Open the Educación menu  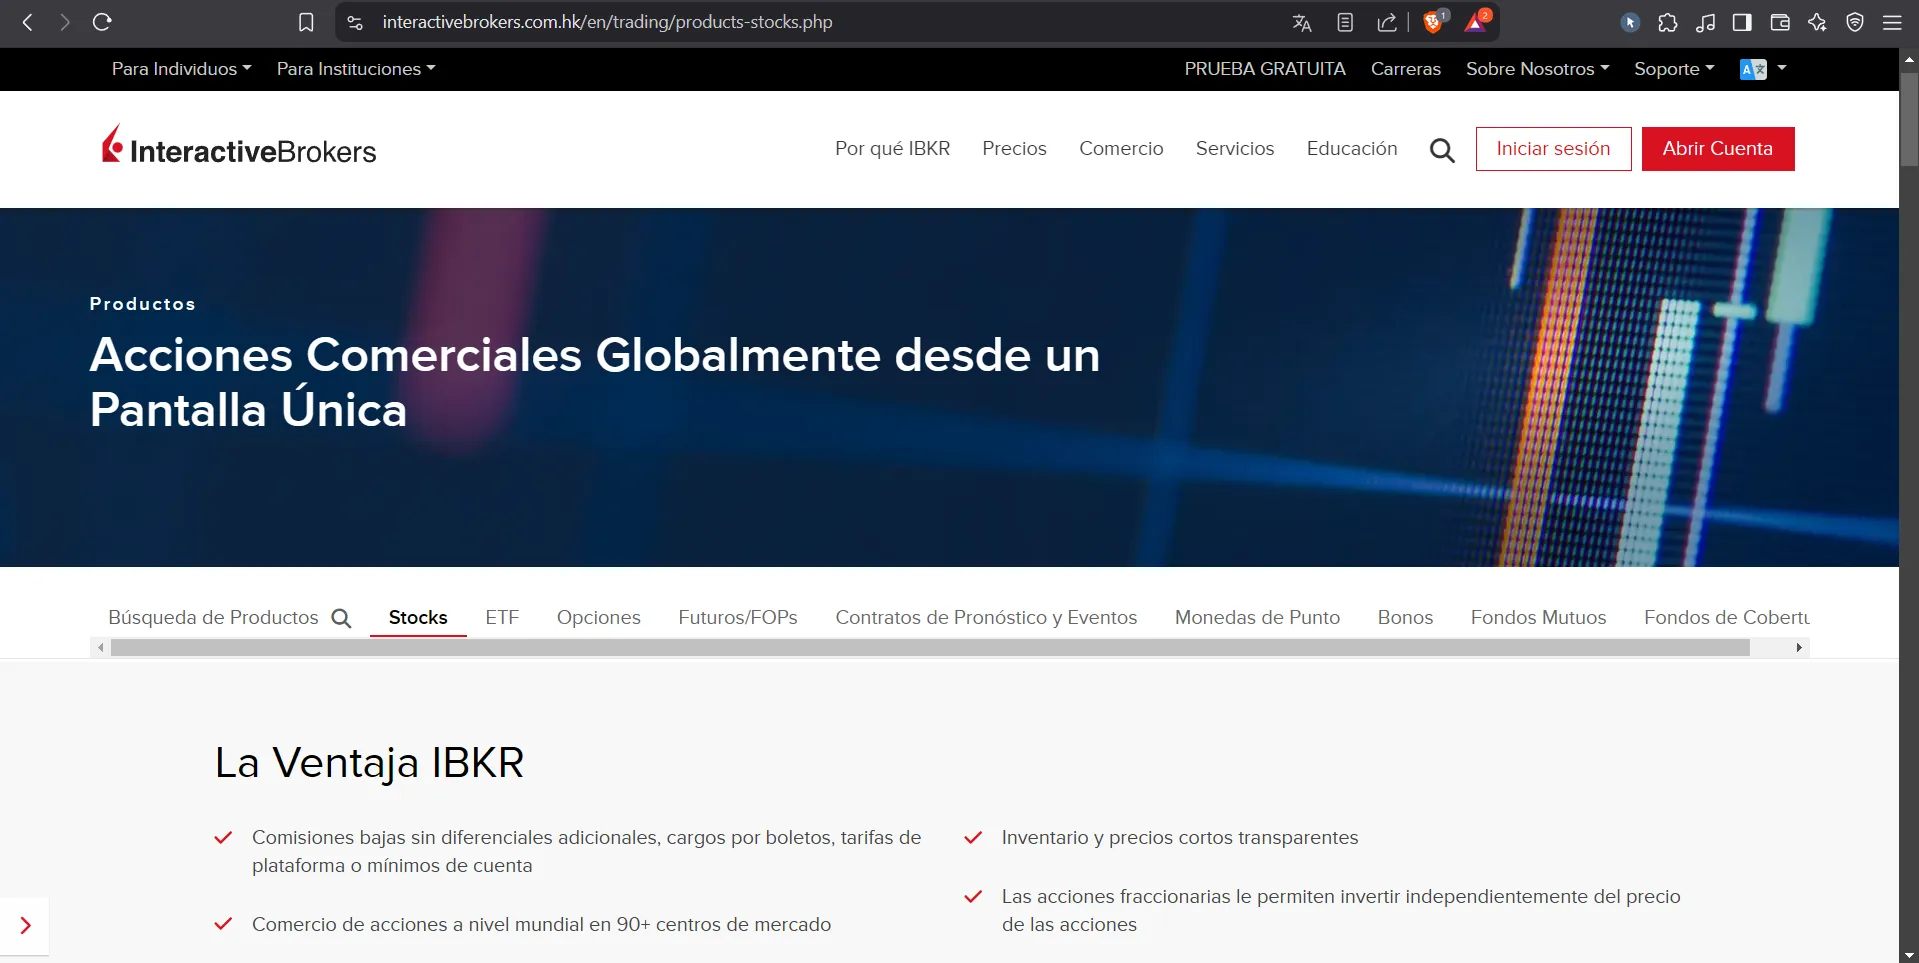(1352, 148)
